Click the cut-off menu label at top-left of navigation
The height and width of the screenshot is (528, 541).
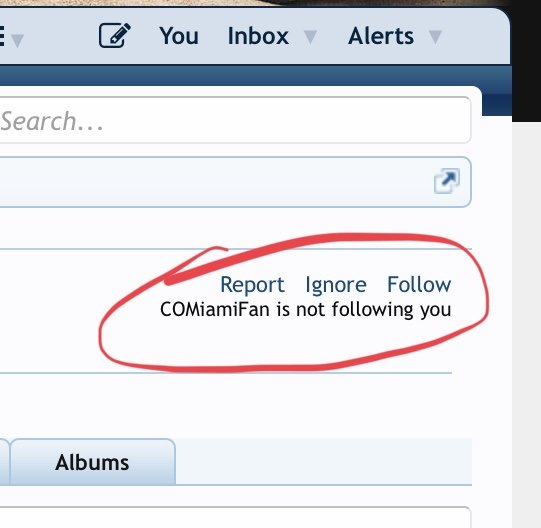(x=2, y=36)
